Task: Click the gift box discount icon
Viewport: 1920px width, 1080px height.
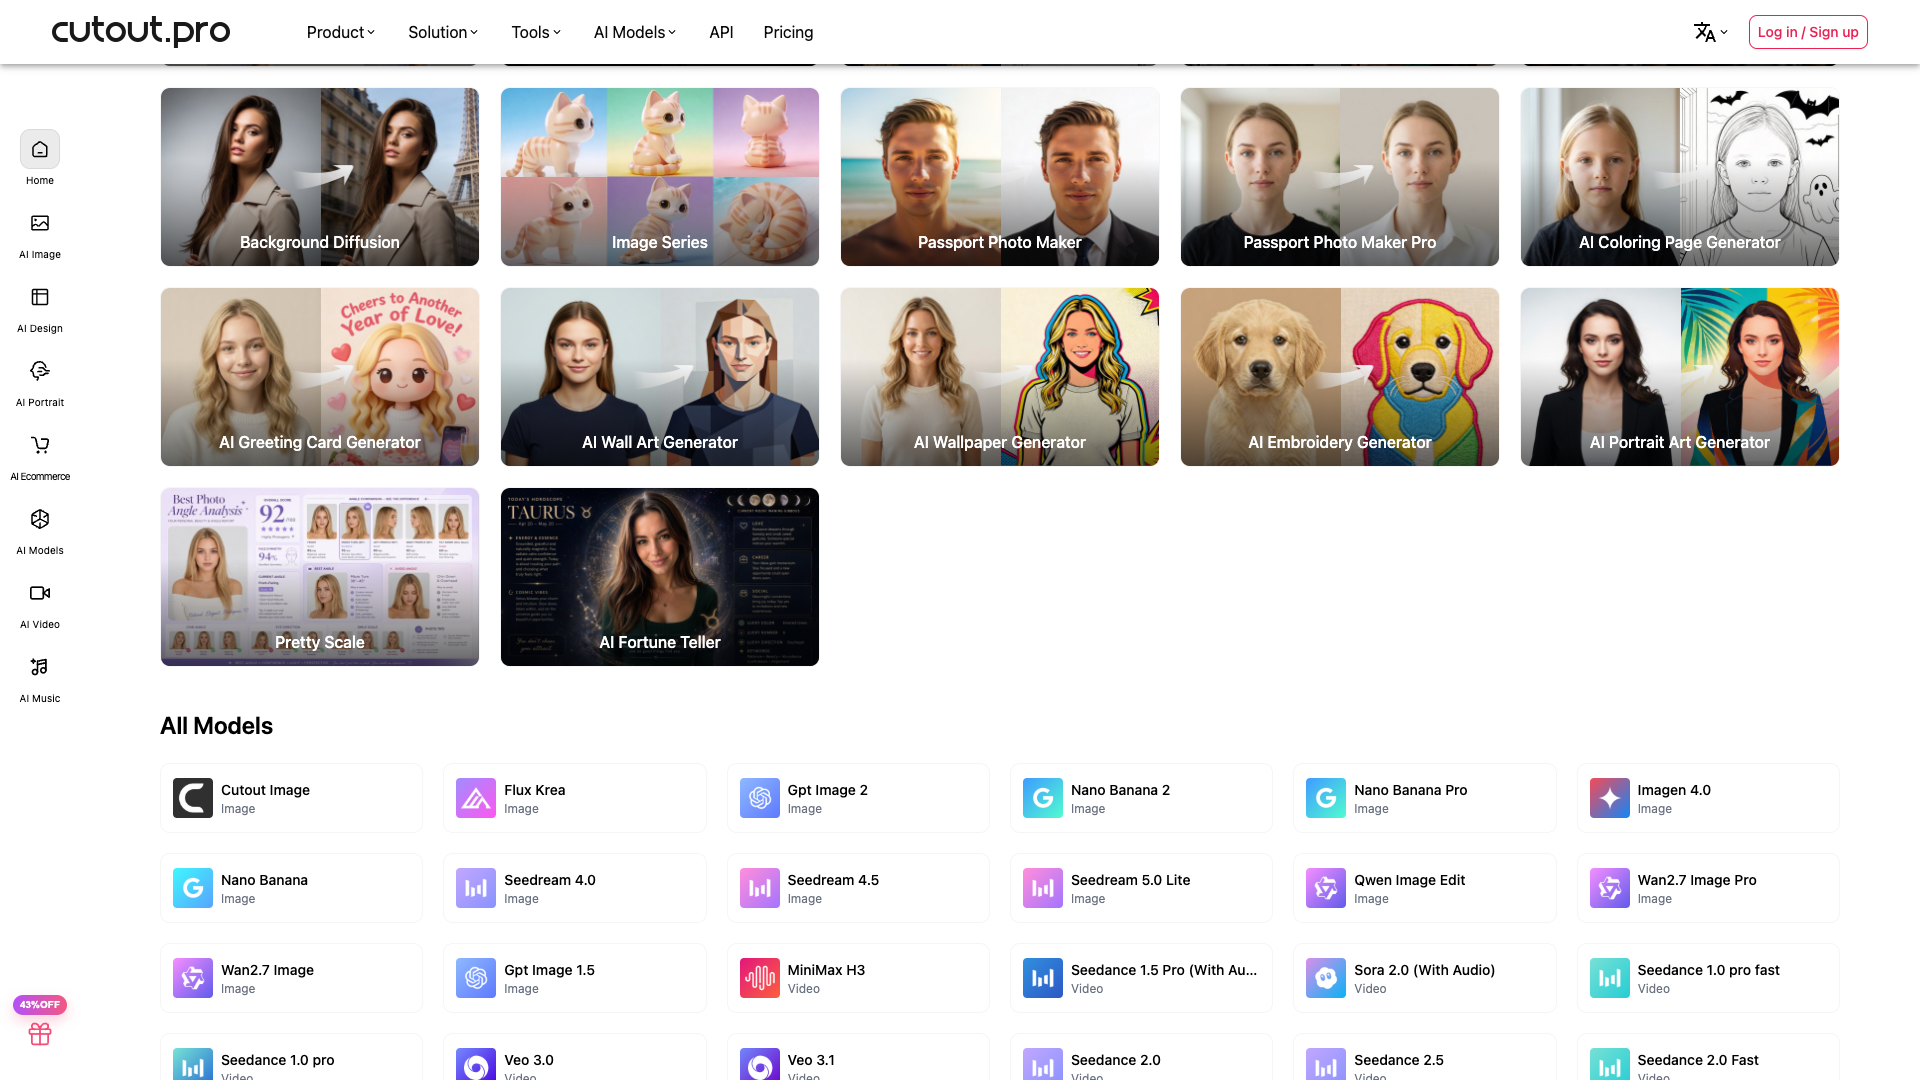Action: (40, 1034)
